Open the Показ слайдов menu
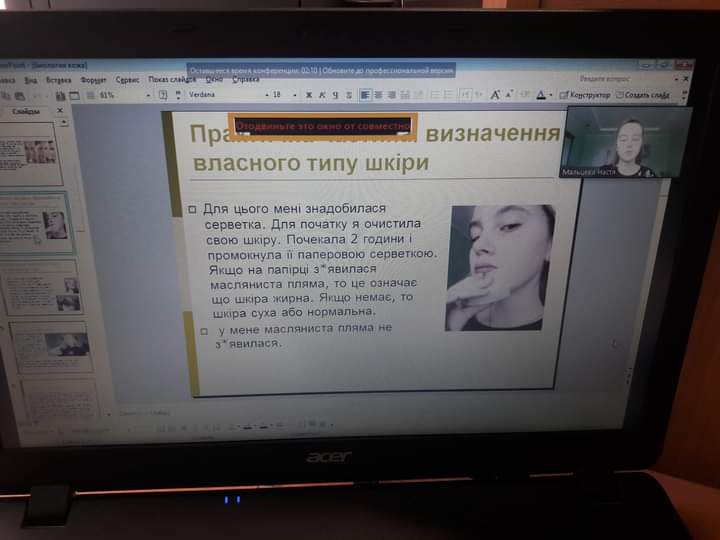The image size is (720, 540). pos(172,79)
